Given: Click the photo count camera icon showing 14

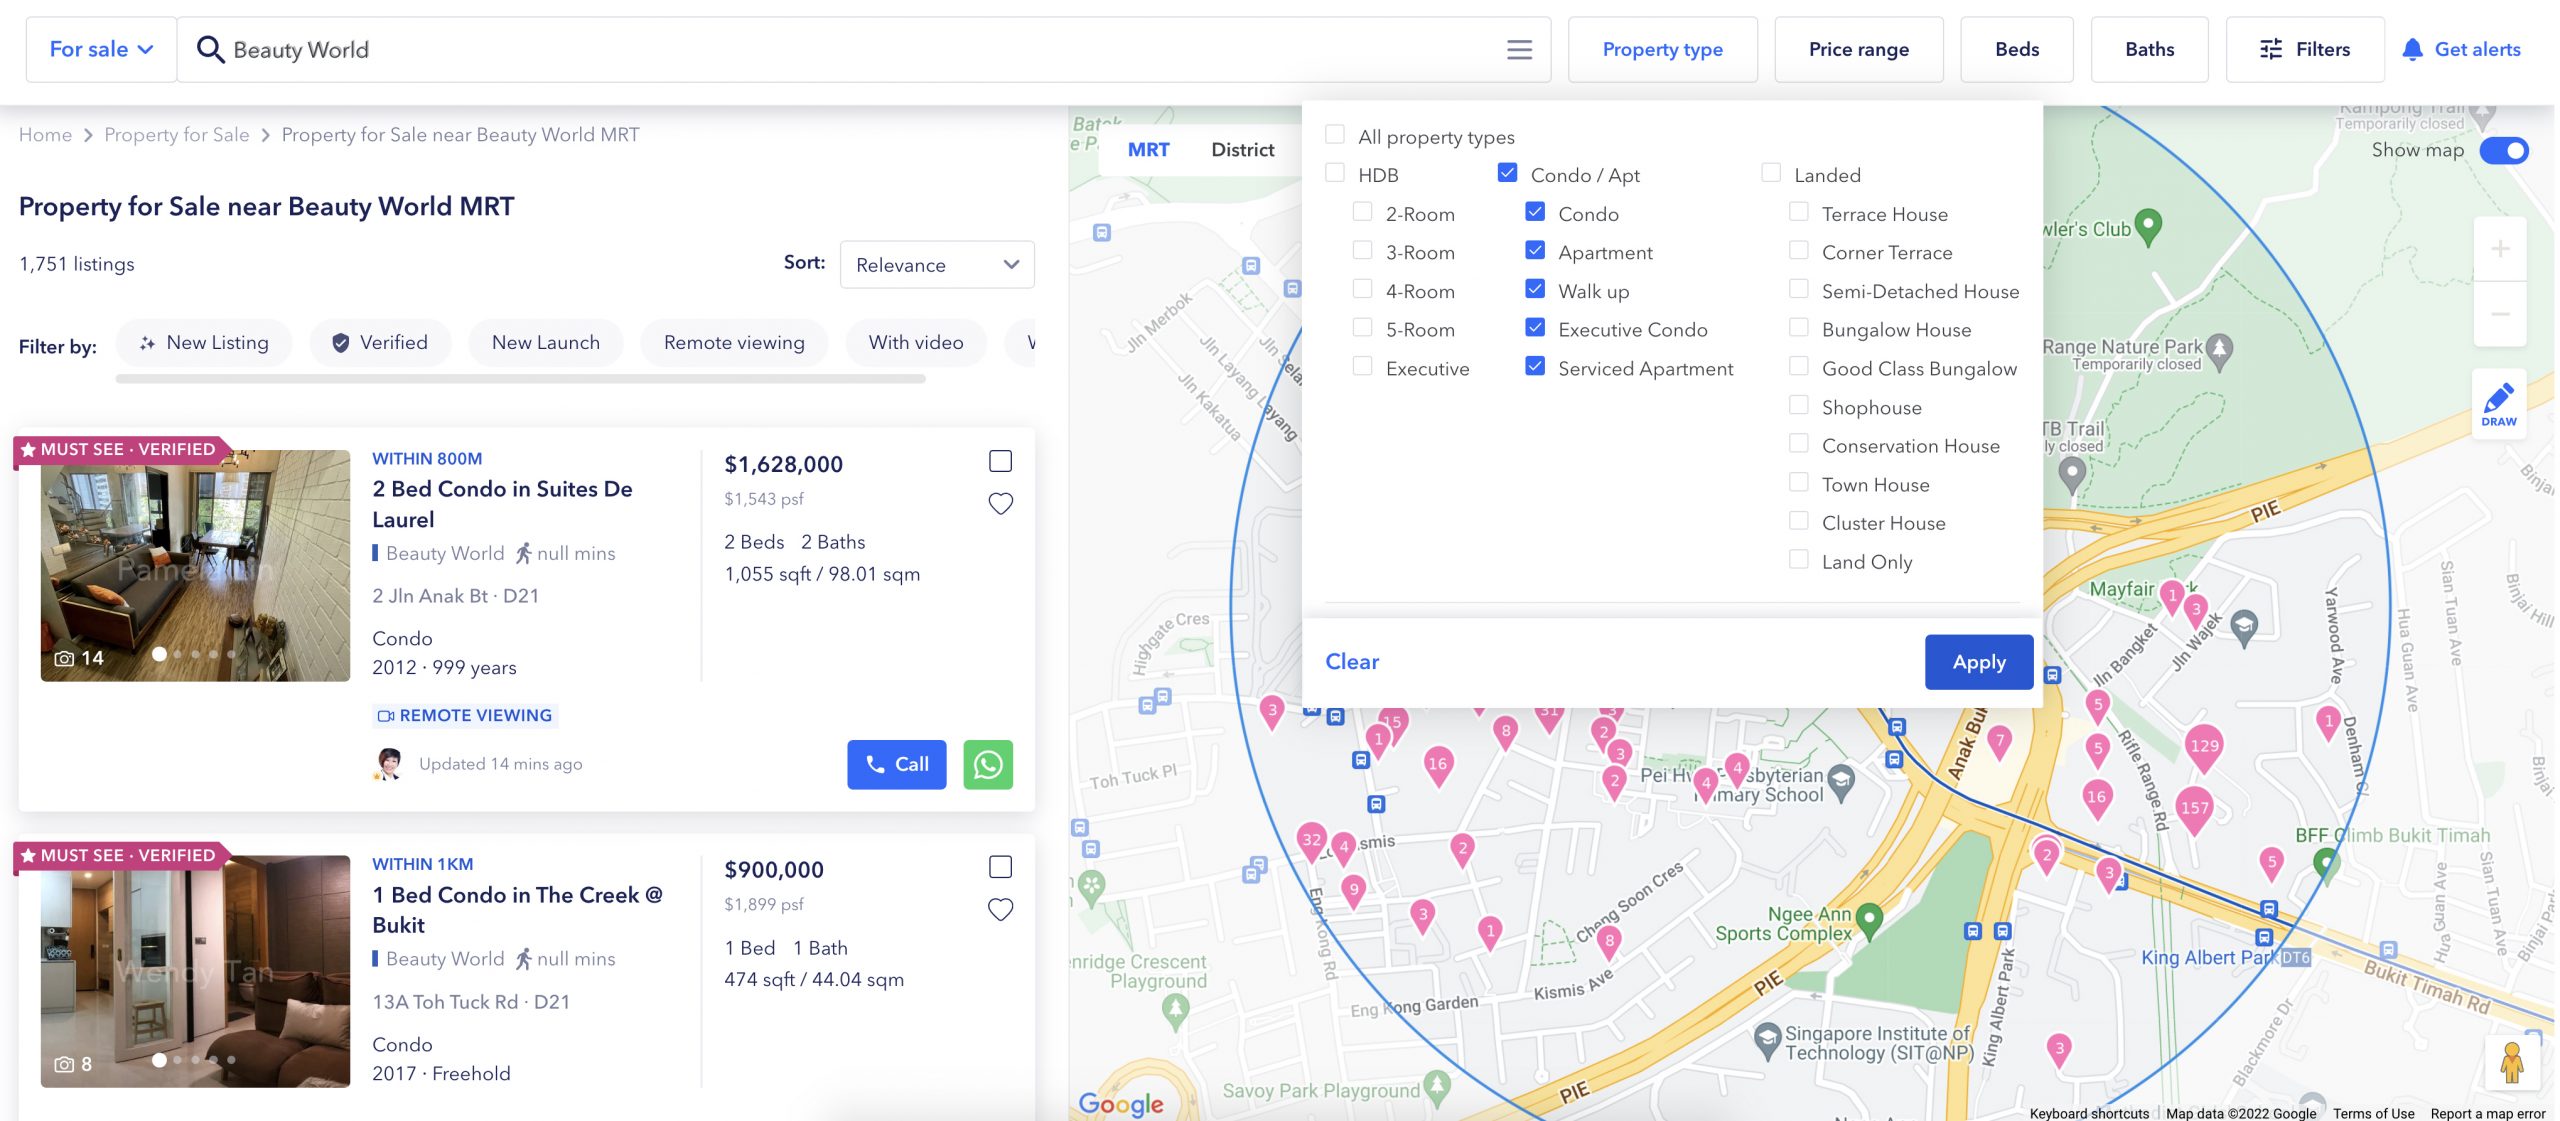Looking at the screenshot, I should click(64, 658).
